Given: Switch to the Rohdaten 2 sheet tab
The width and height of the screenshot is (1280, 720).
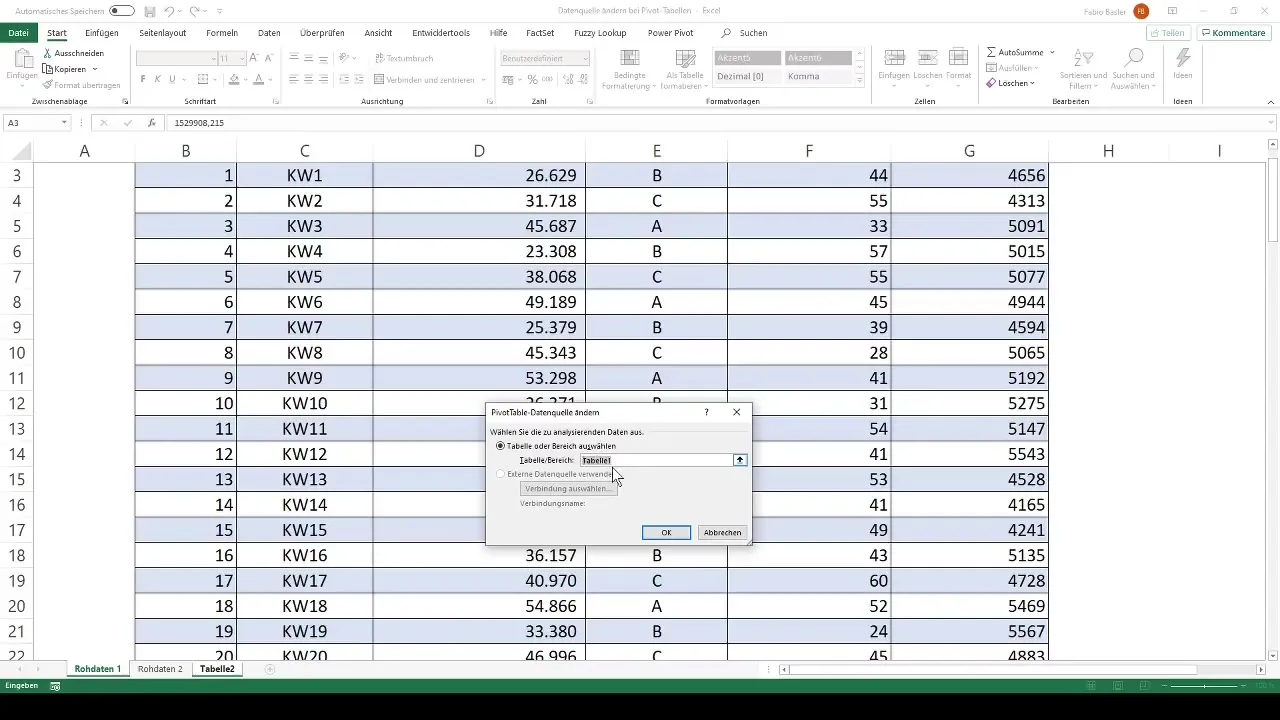Looking at the screenshot, I should point(160,668).
